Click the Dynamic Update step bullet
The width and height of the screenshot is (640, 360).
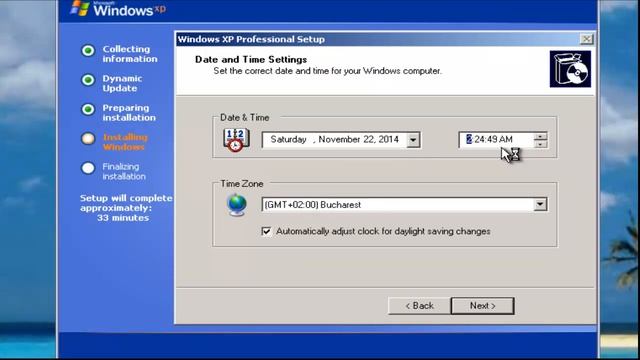click(88, 80)
